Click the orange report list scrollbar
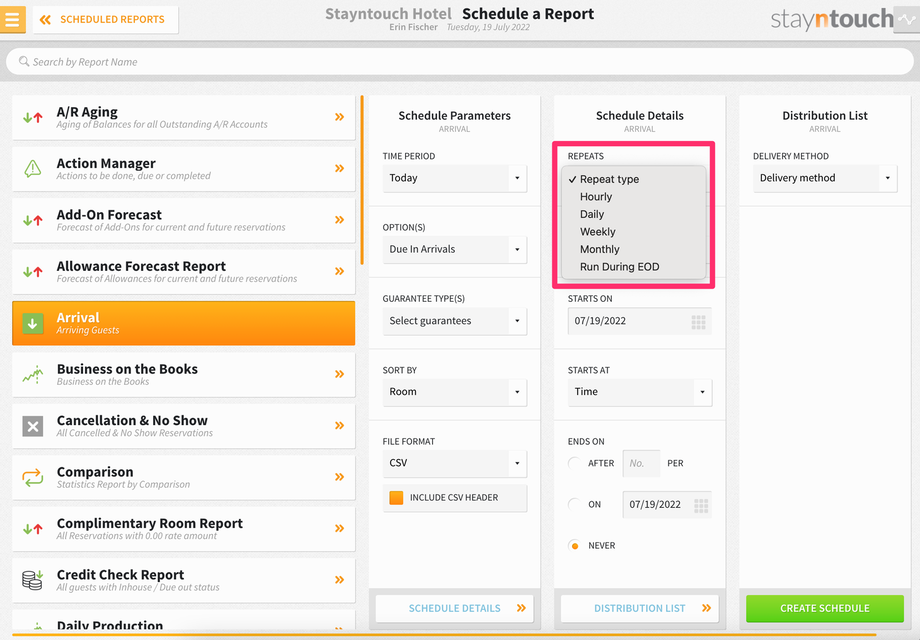The image size is (920, 640). tap(362, 180)
